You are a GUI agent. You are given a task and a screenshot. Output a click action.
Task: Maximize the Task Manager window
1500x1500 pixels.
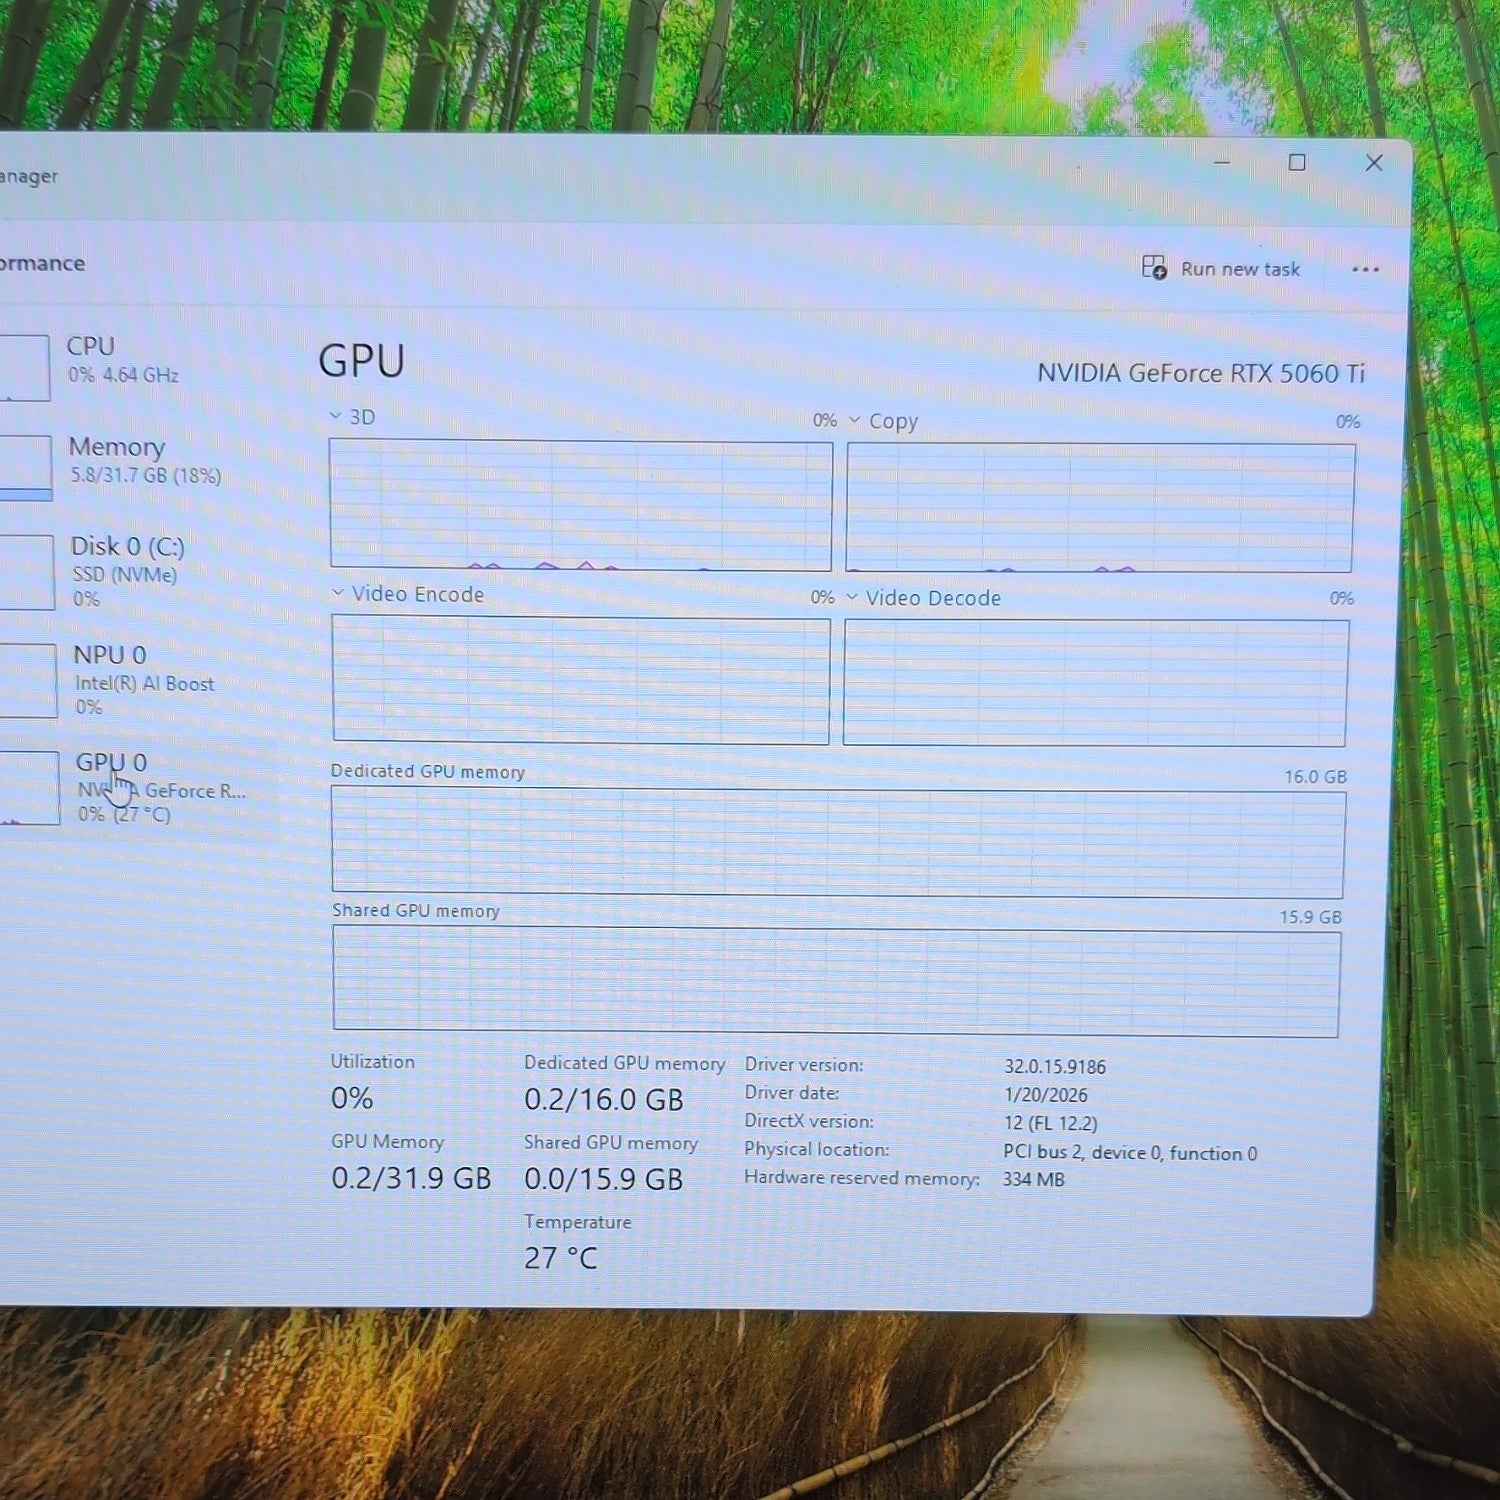1297,162
